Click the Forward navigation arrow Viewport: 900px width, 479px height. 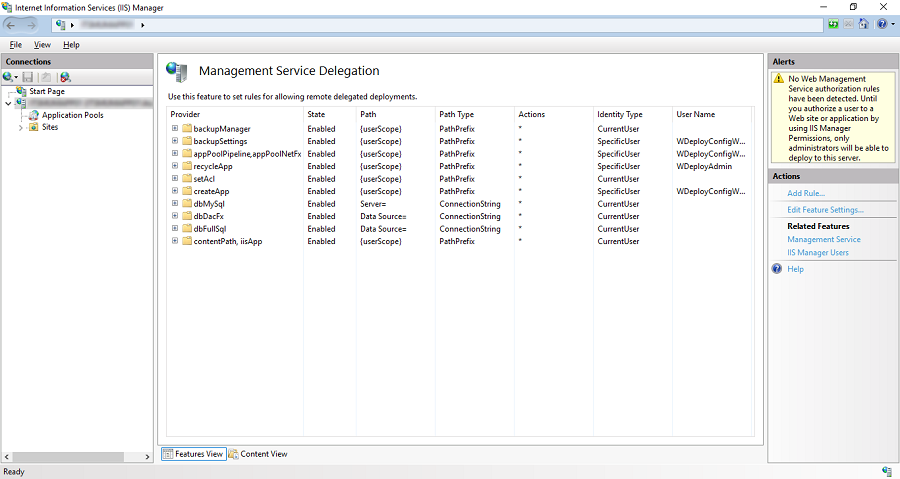click(31, 25)
